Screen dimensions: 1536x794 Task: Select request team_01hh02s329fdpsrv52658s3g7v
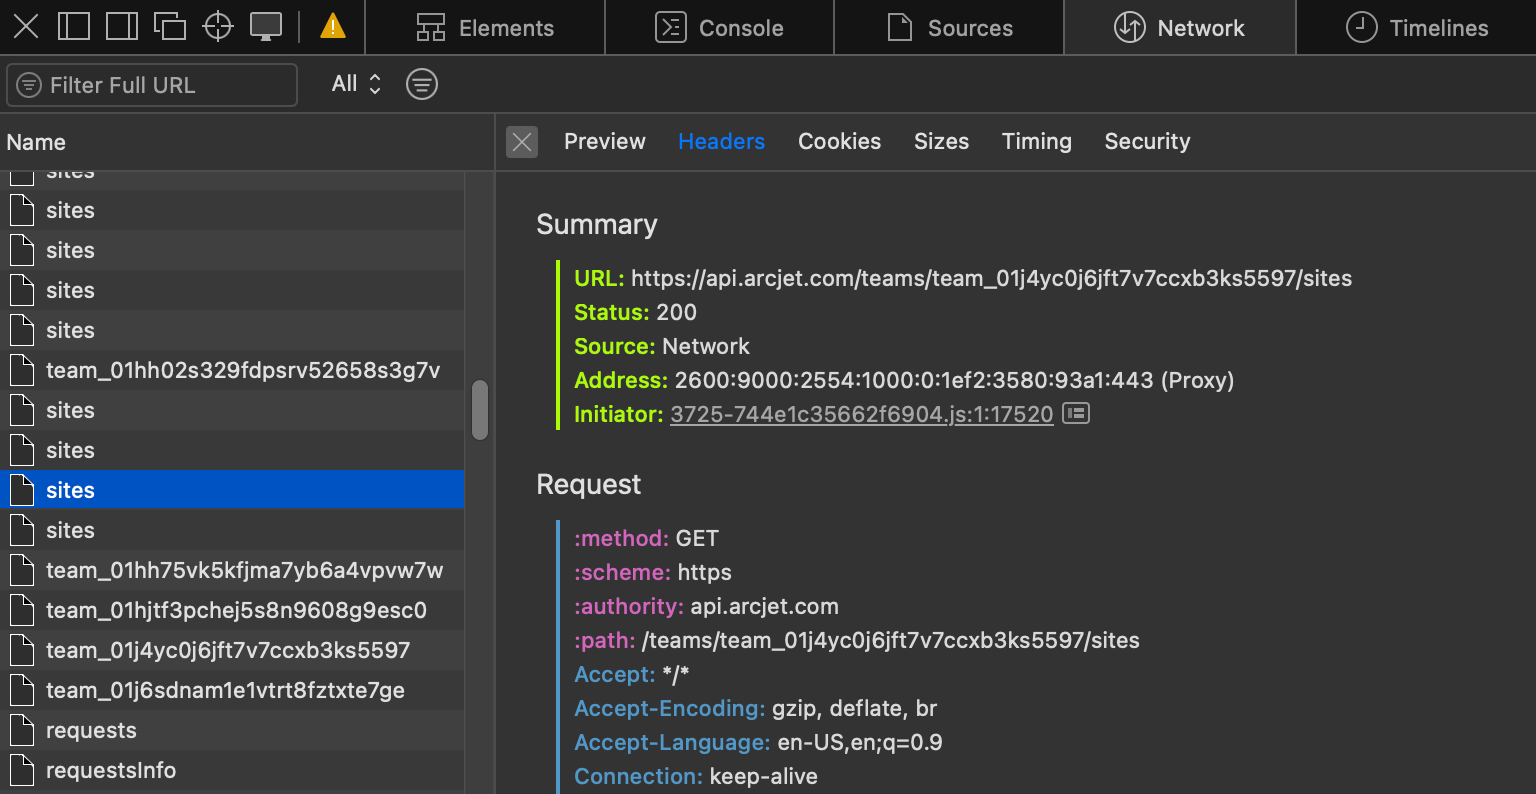coord(232,370)
